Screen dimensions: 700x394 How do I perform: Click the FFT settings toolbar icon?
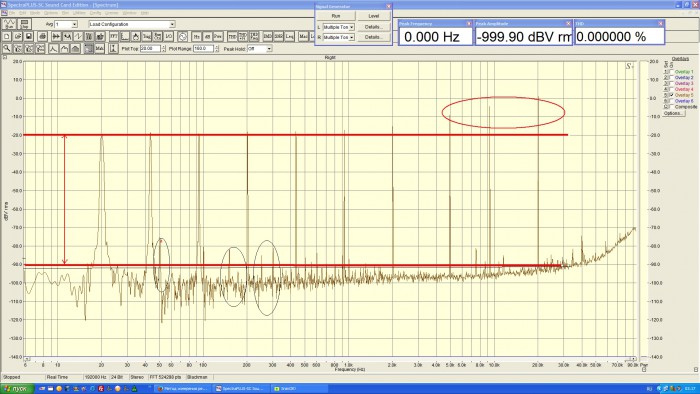coord(114,36)
